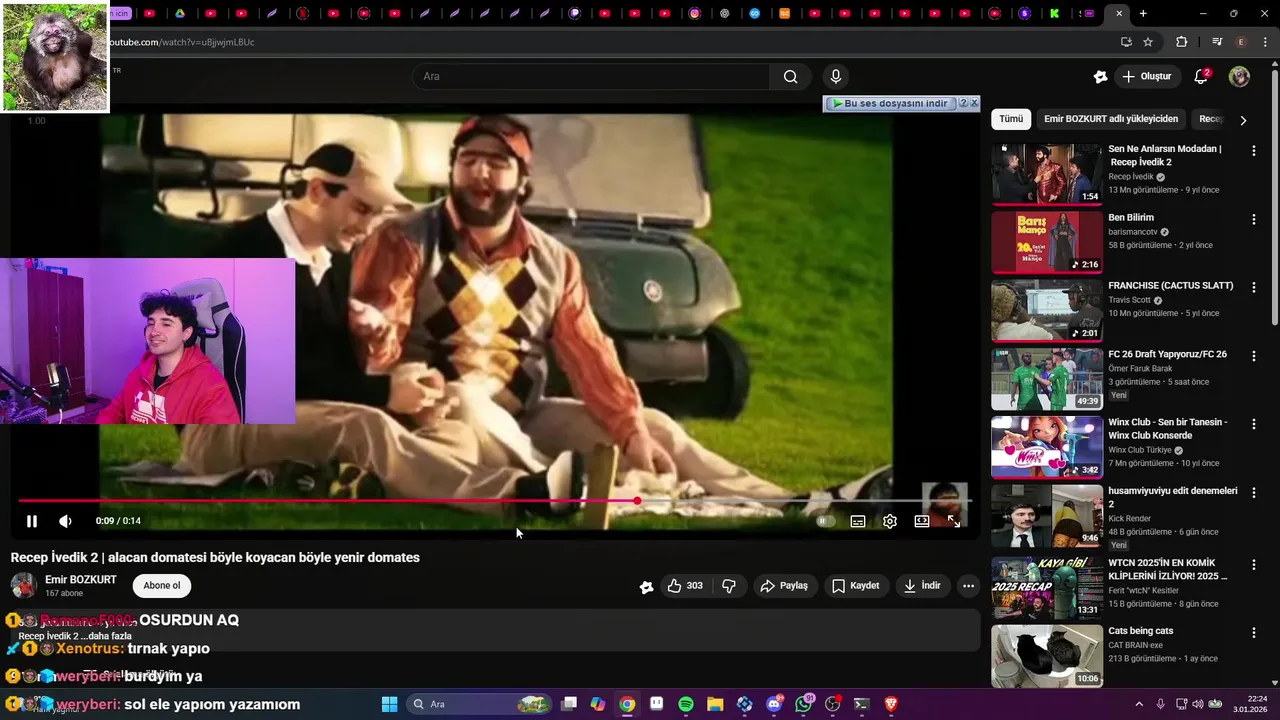Open Spotify from the taskbar

686,704
